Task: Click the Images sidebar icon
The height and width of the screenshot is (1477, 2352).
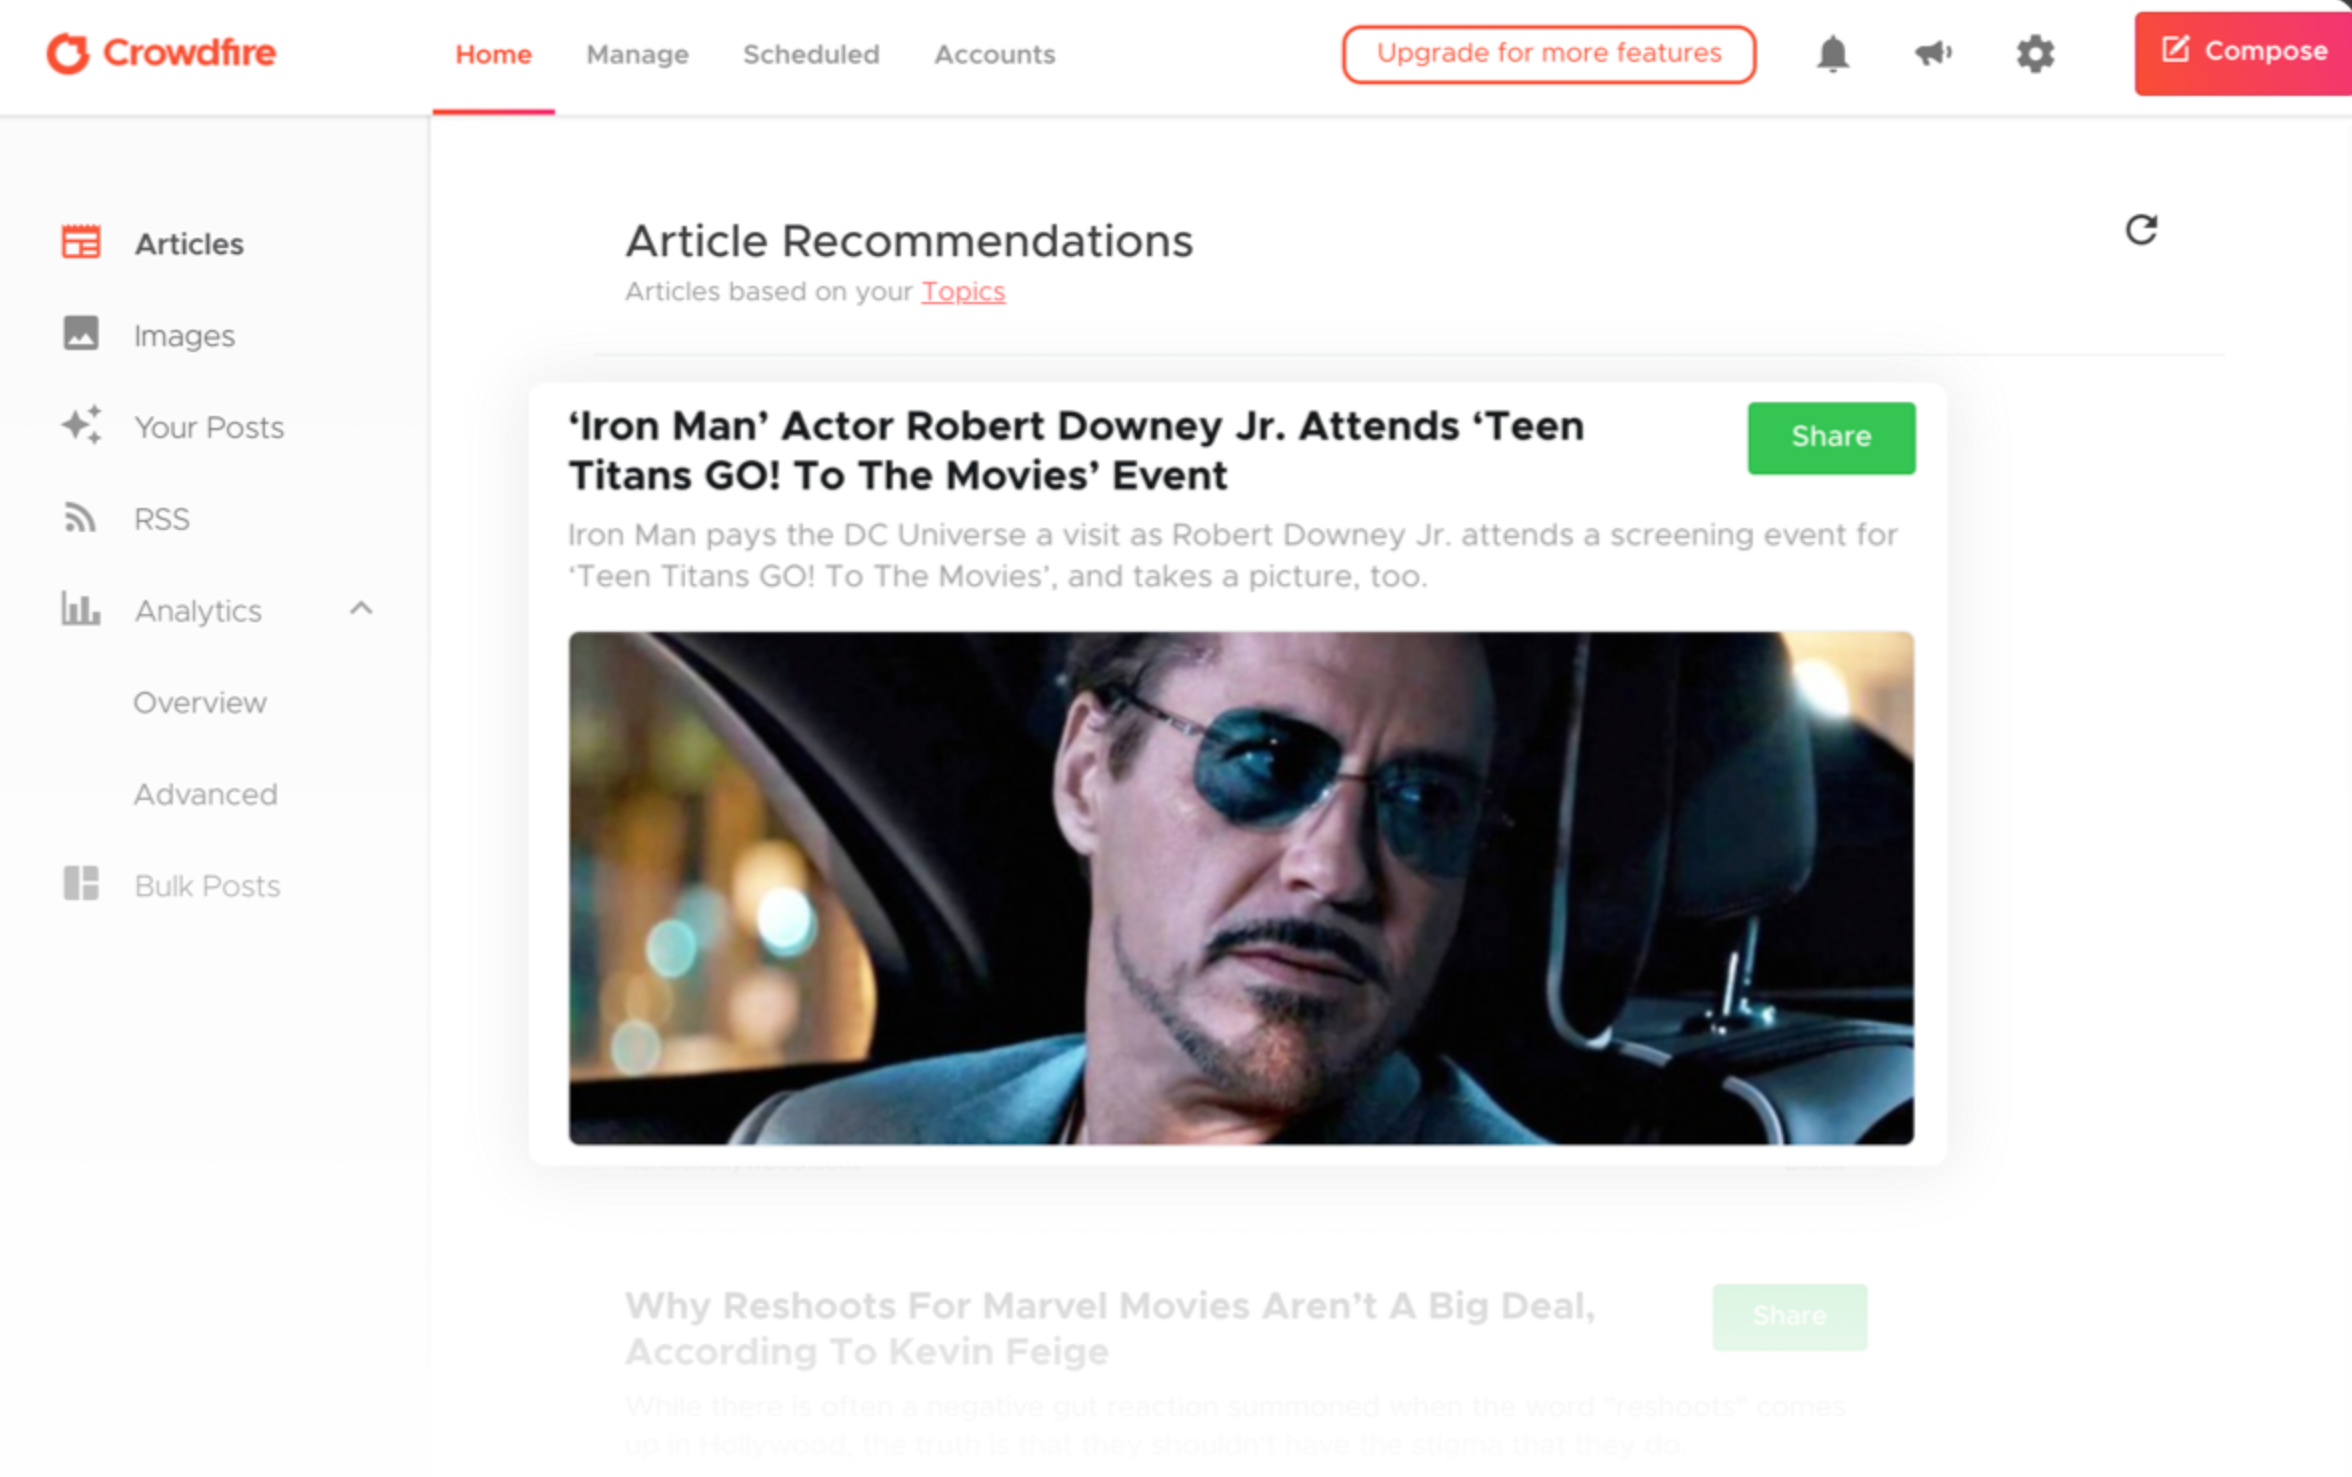Action: click(x=82, y=335)
